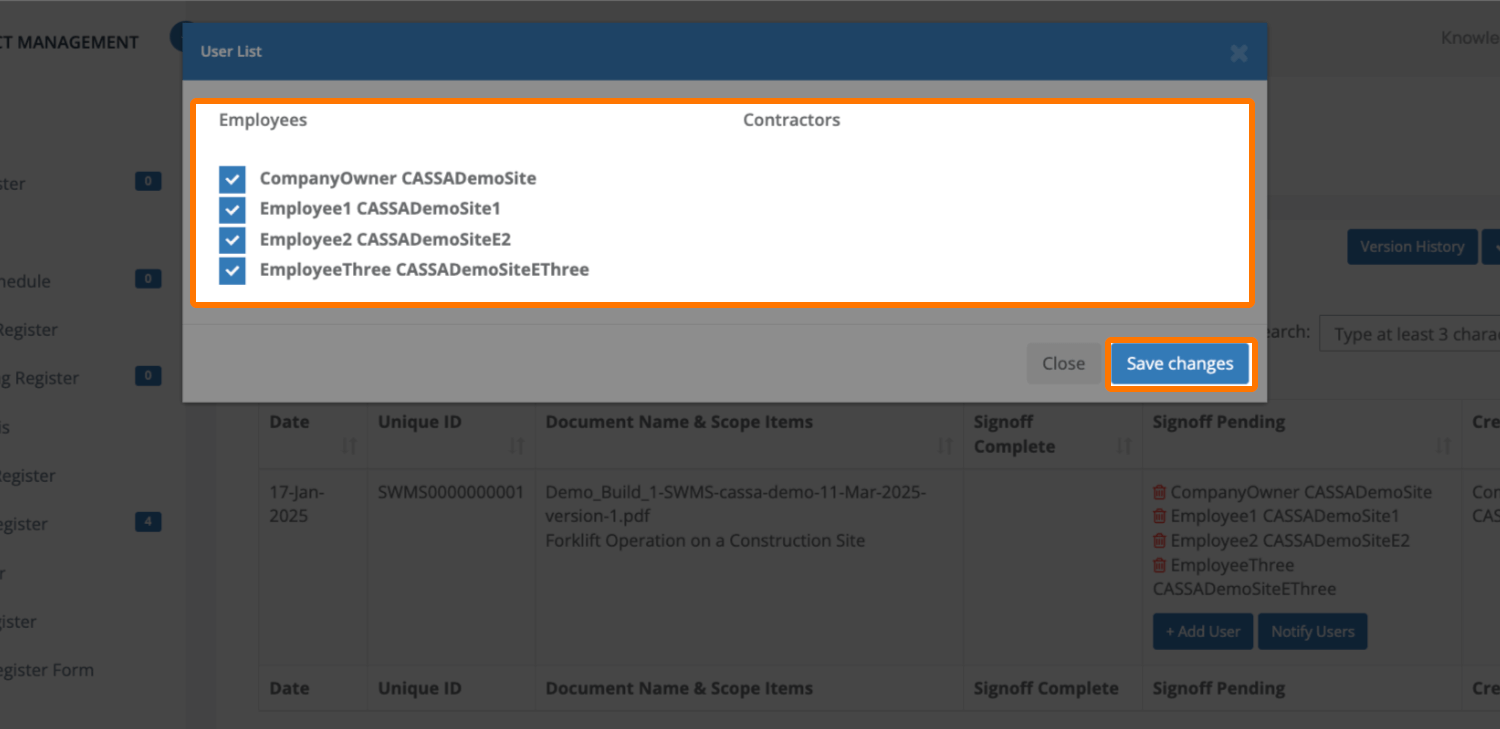This screenshot has height=729, width=1500.
Task: Click trash icon beside CompanyOwner CASSADemoSite
Action: pyautogui.click(x=1160, y=492)
